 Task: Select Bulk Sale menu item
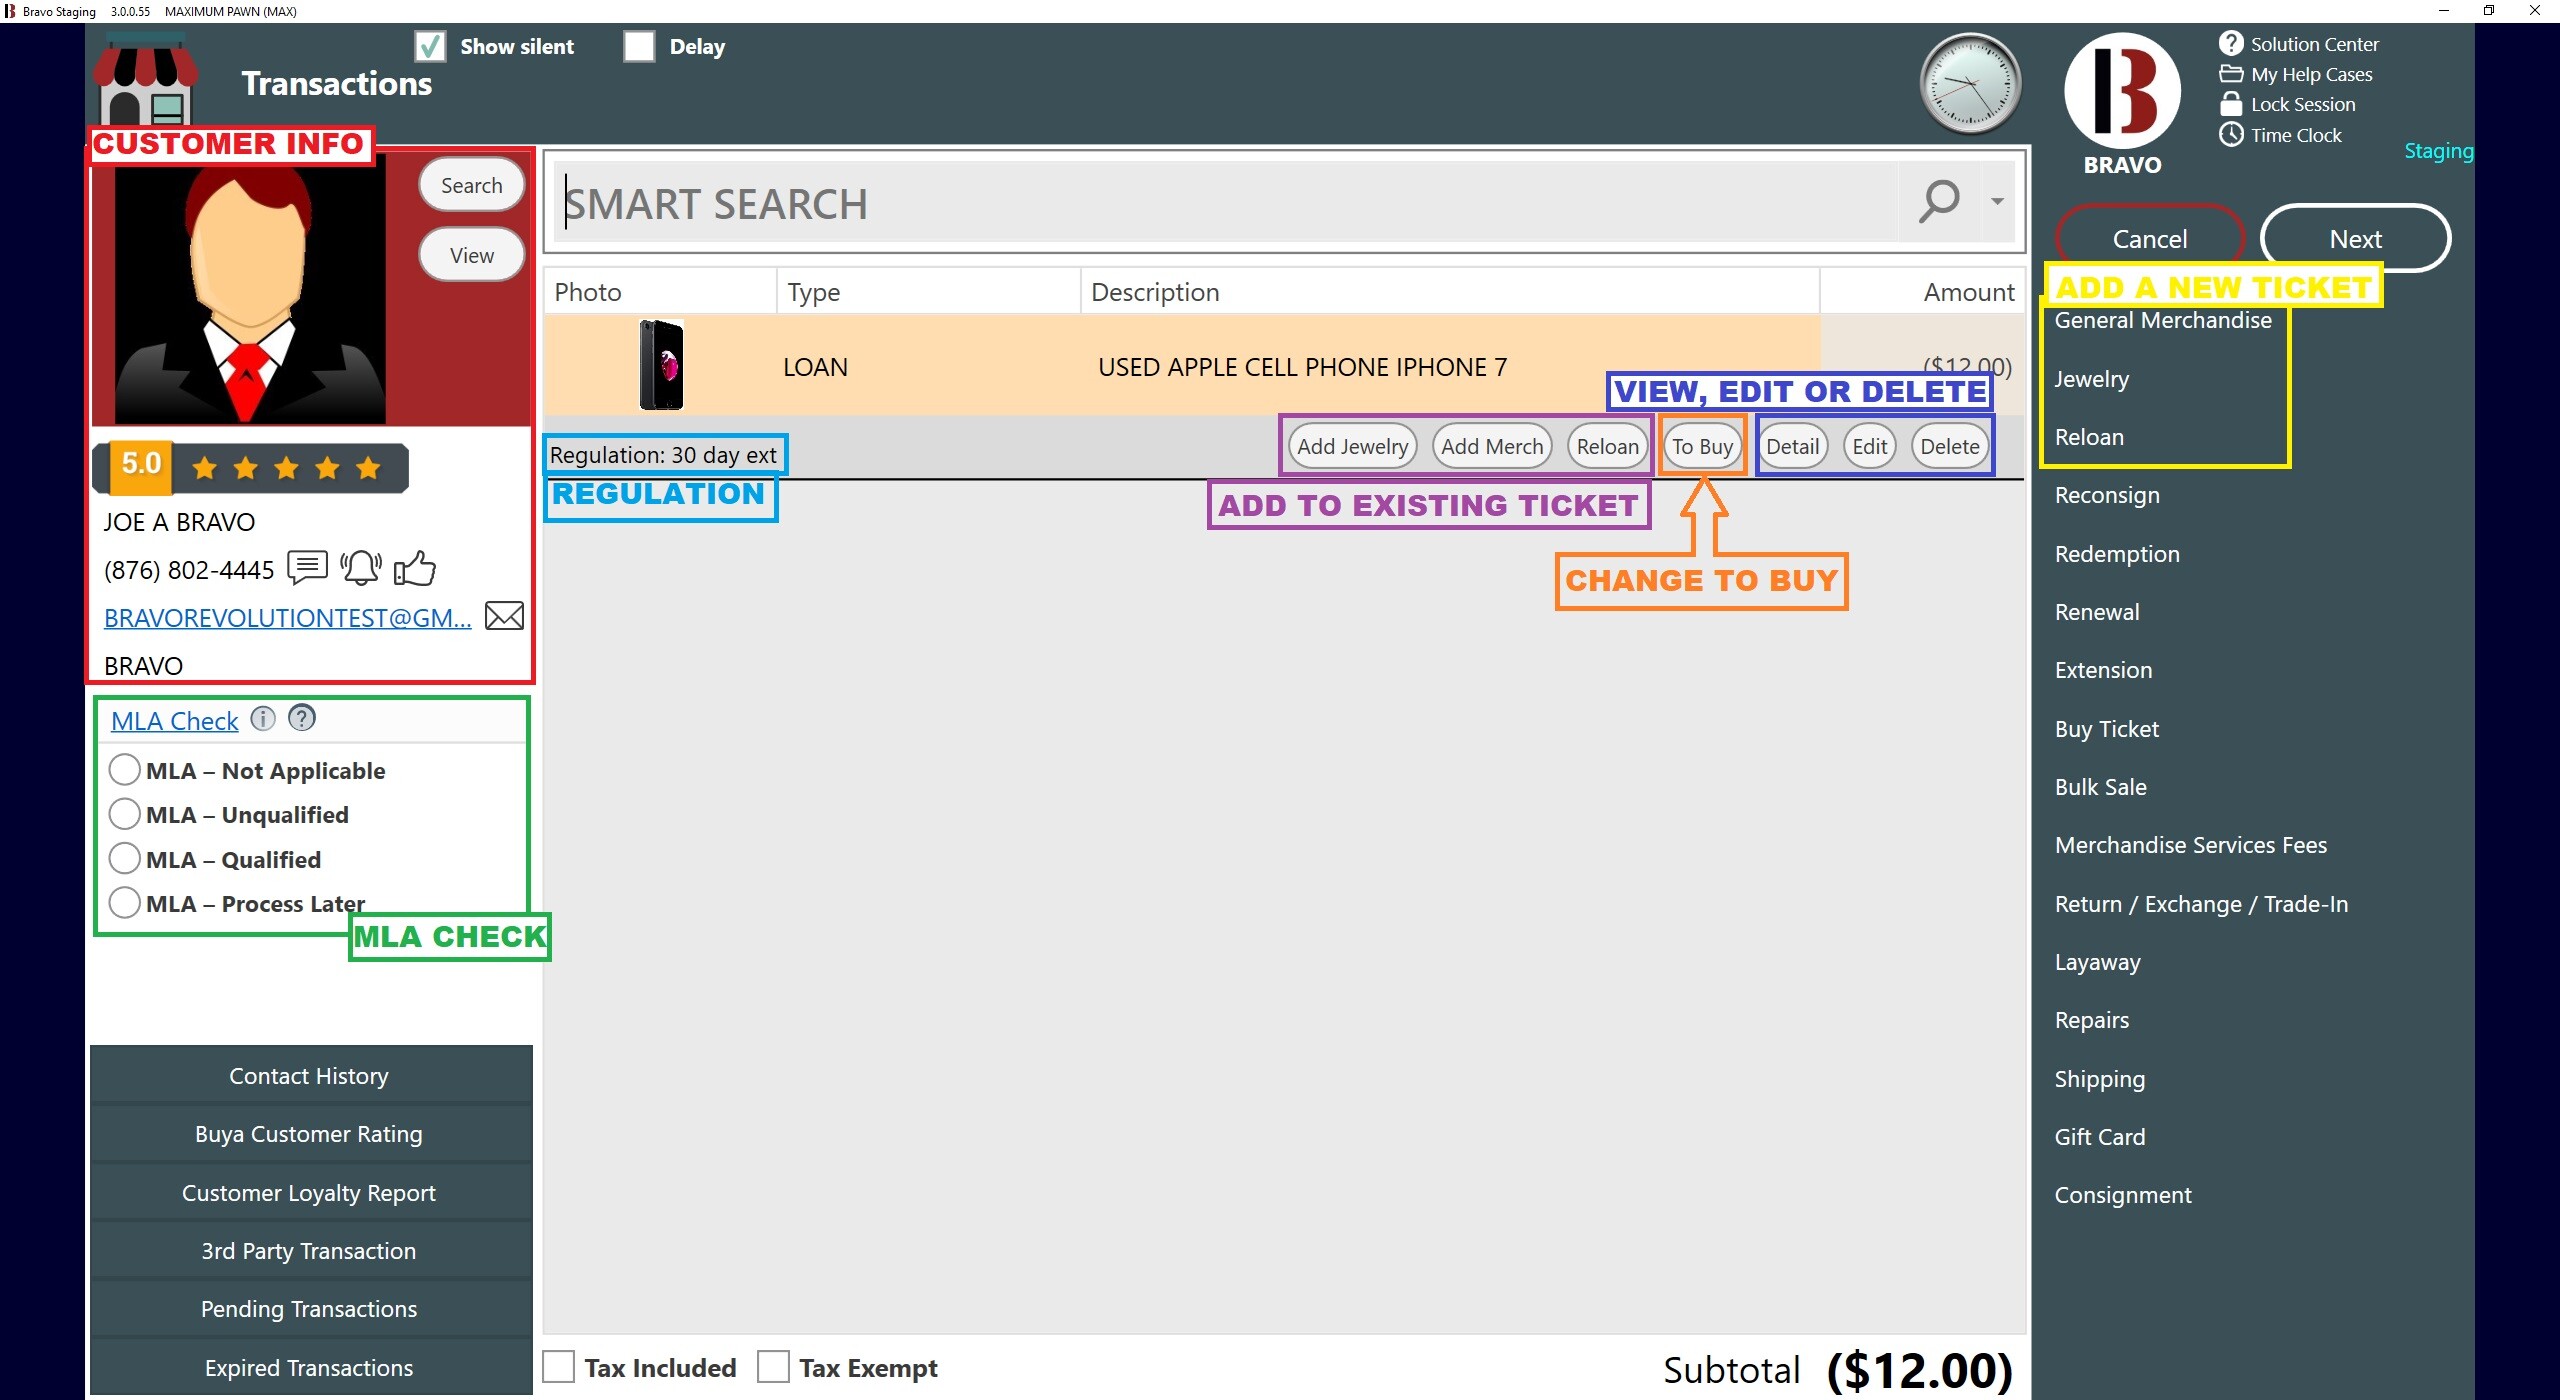pos(2100,787)
